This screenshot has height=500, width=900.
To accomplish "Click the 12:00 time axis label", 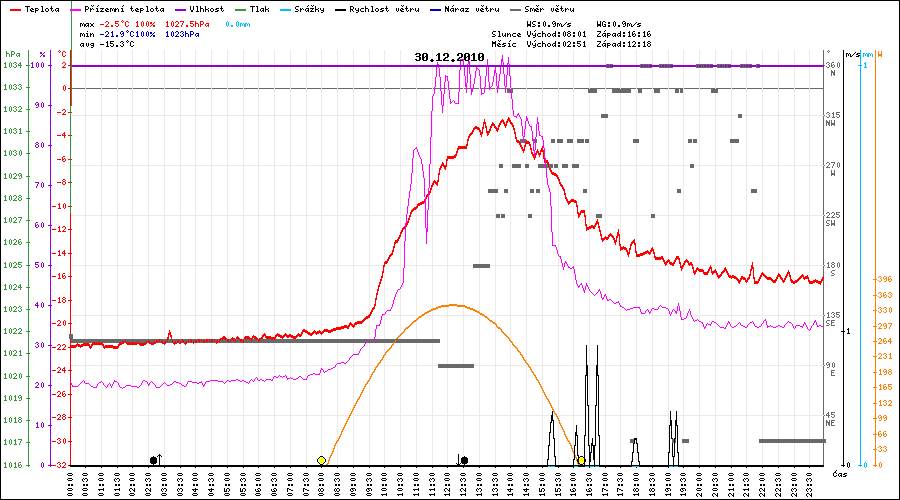I will 448,484.
